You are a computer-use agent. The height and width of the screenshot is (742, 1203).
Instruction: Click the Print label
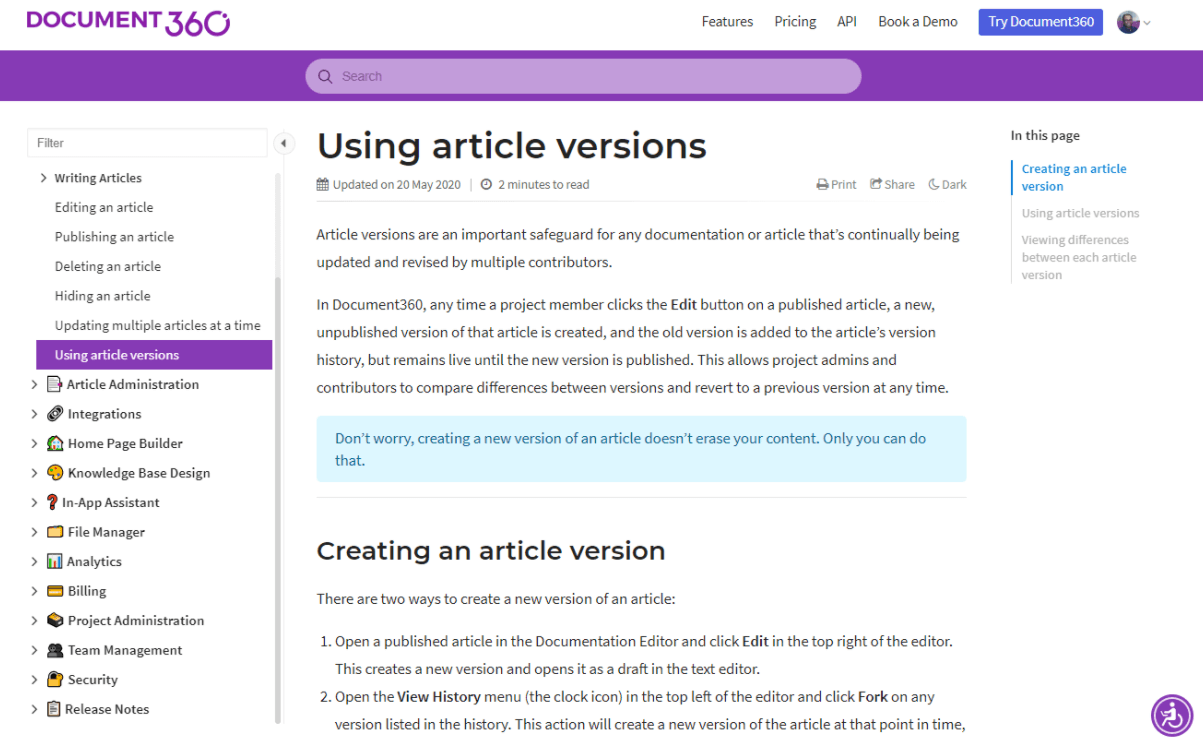pos(844,184)
